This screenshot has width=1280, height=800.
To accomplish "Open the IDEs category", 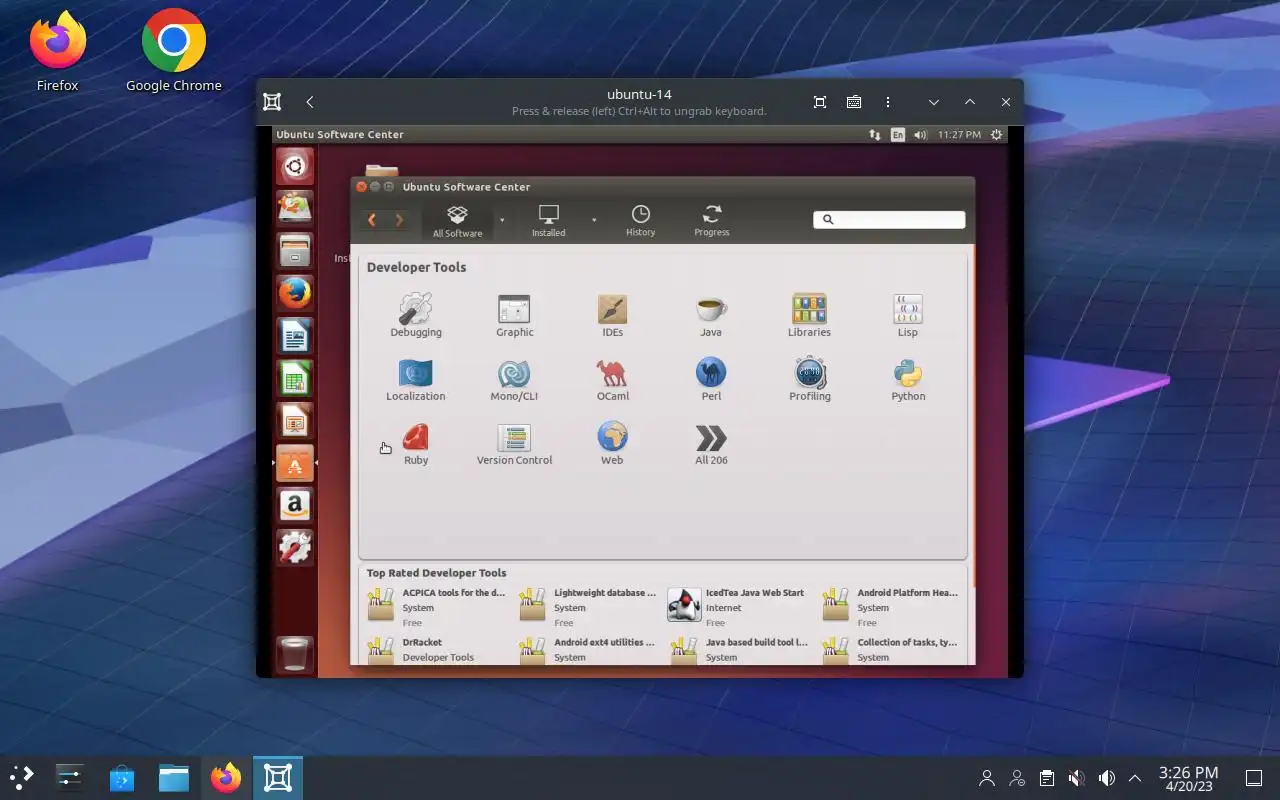I will (612, 315).
